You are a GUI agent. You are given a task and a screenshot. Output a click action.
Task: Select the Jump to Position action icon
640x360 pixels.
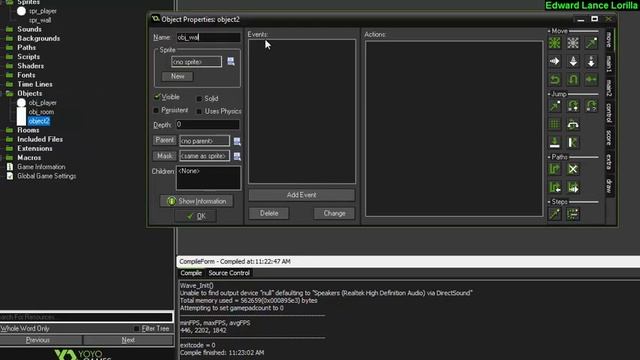(x=555, y=106)
